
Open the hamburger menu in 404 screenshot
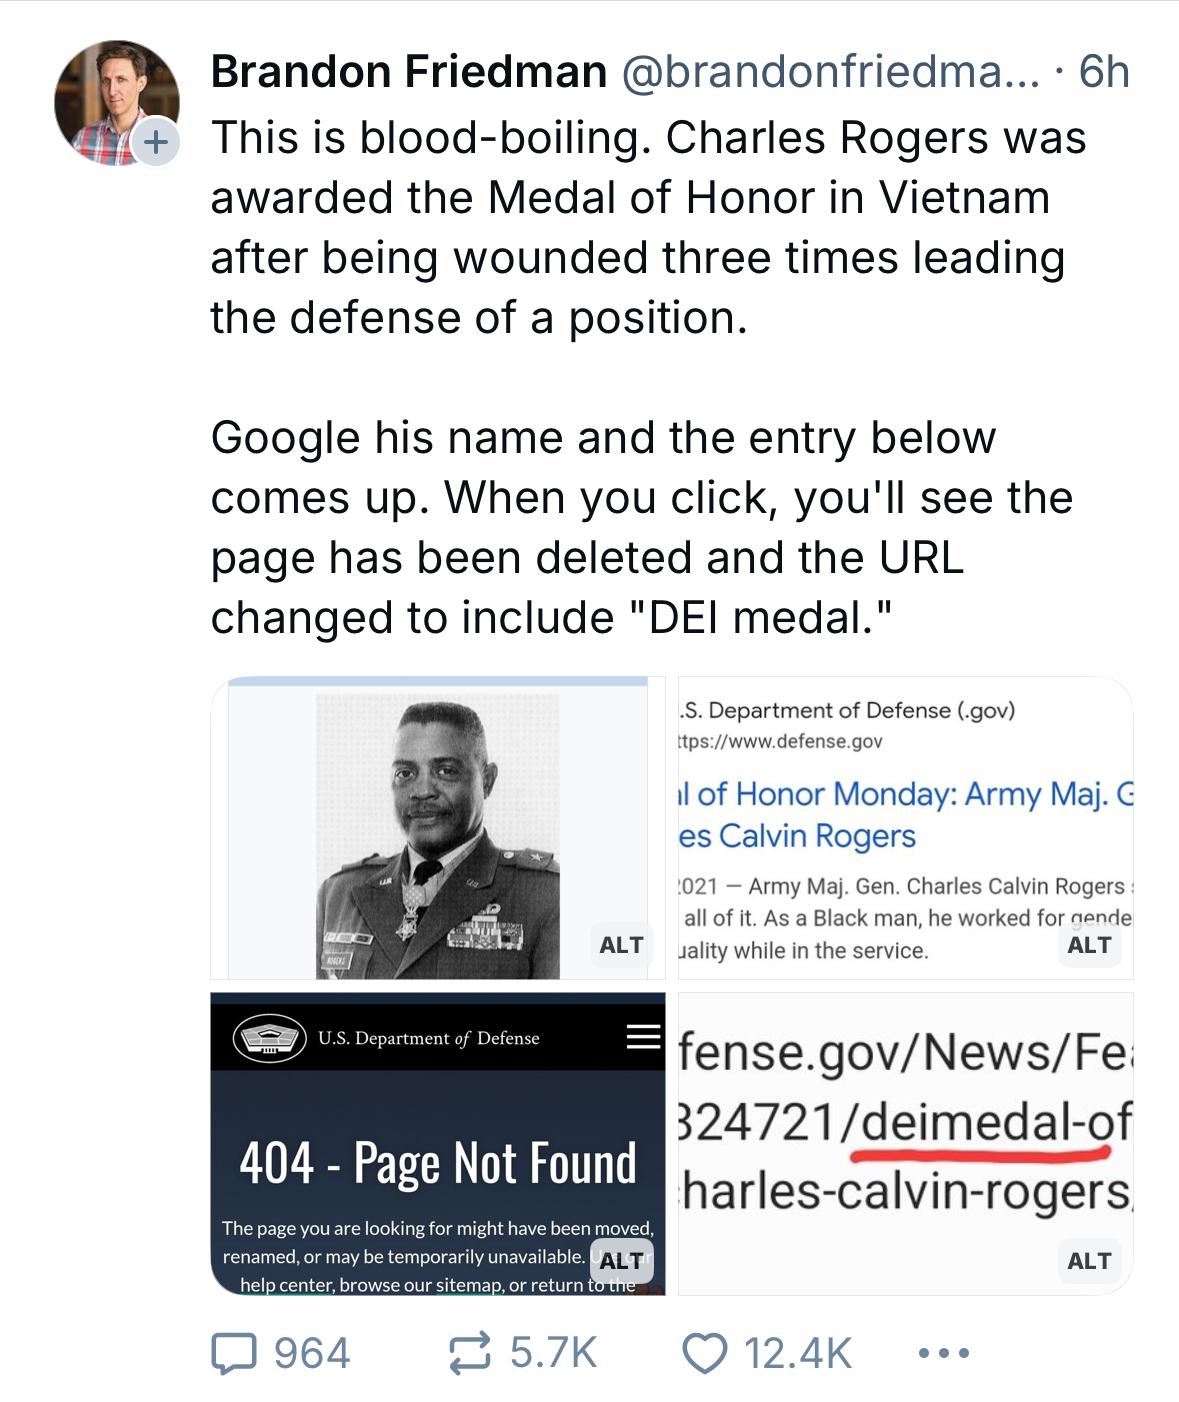tap(643, 1036)
